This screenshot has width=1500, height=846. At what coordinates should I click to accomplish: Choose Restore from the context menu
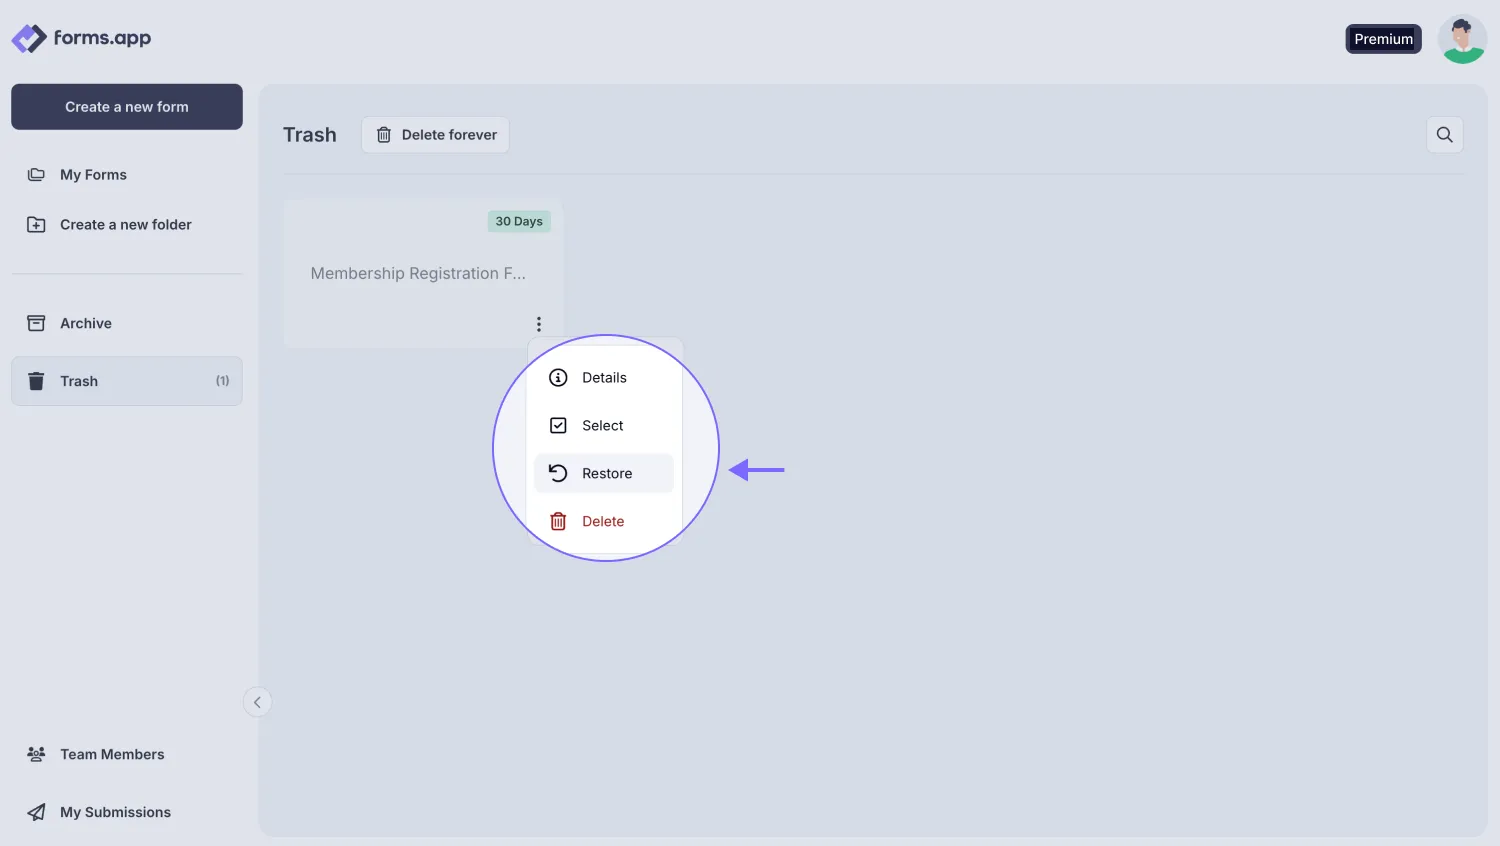coord(606,473)
